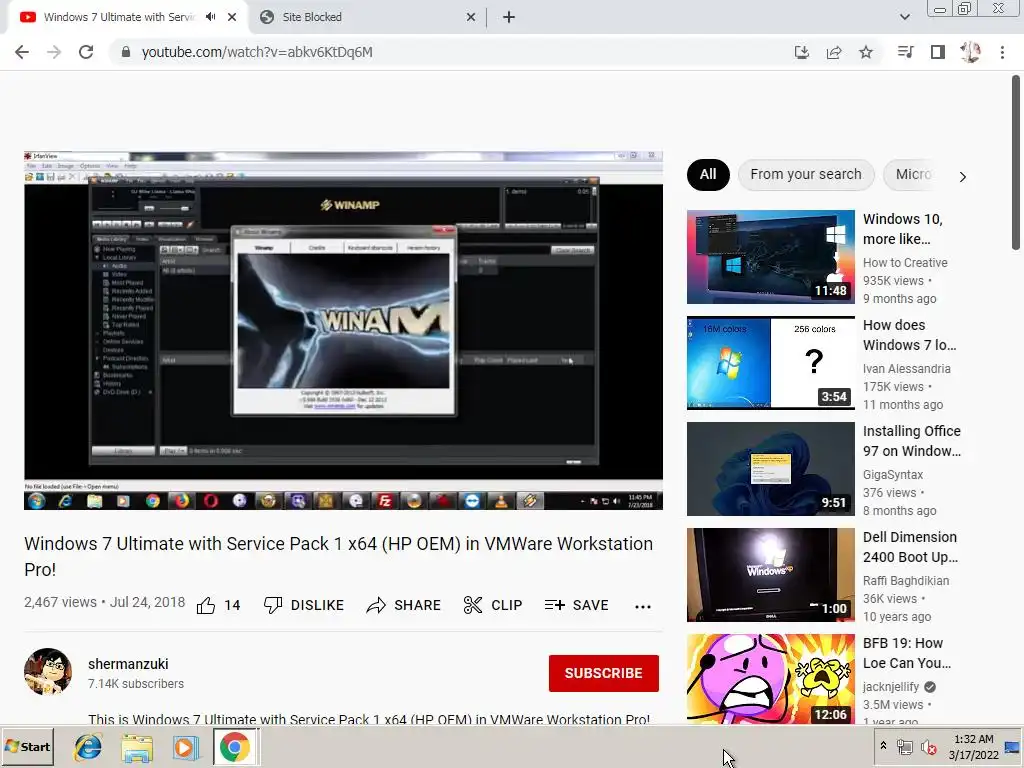Open Installing Office 97 video thumbnail
The image size is (1024, 768).
point(771,468)
